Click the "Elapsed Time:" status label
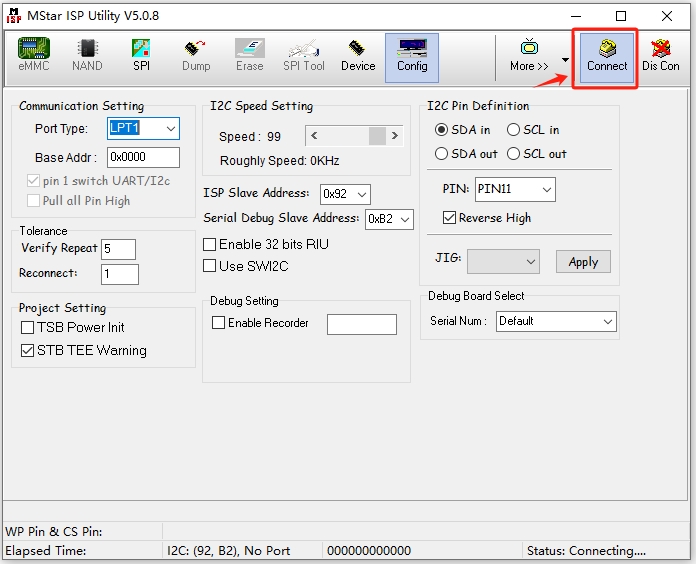Image resolution: width=696 pixels, height=564 pixels. (46, 551)
